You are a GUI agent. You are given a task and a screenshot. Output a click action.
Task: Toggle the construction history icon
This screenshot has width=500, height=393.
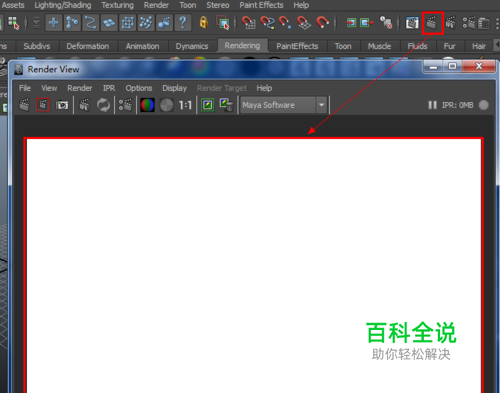[x=386, y=23]
